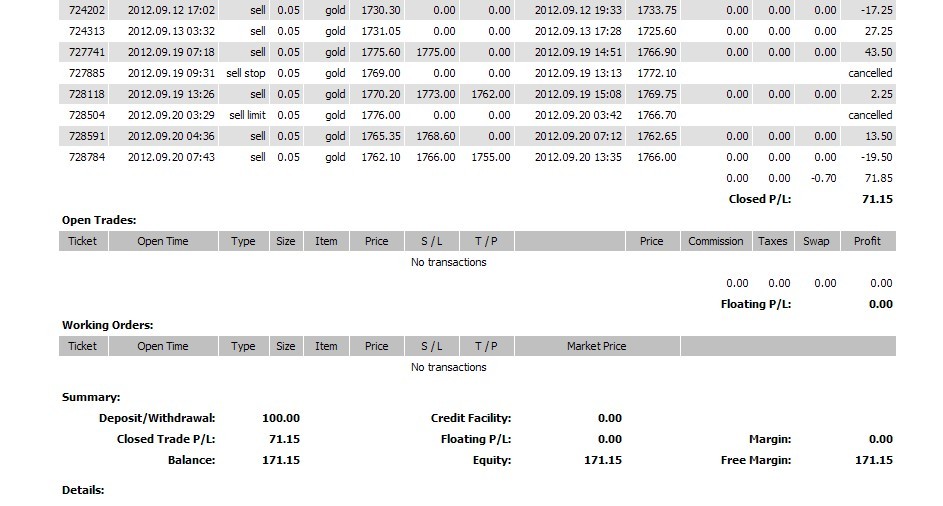This screenshot has height=506, width=943.
Task: Click the Balance value 171.15
Action: click(281, 460)
